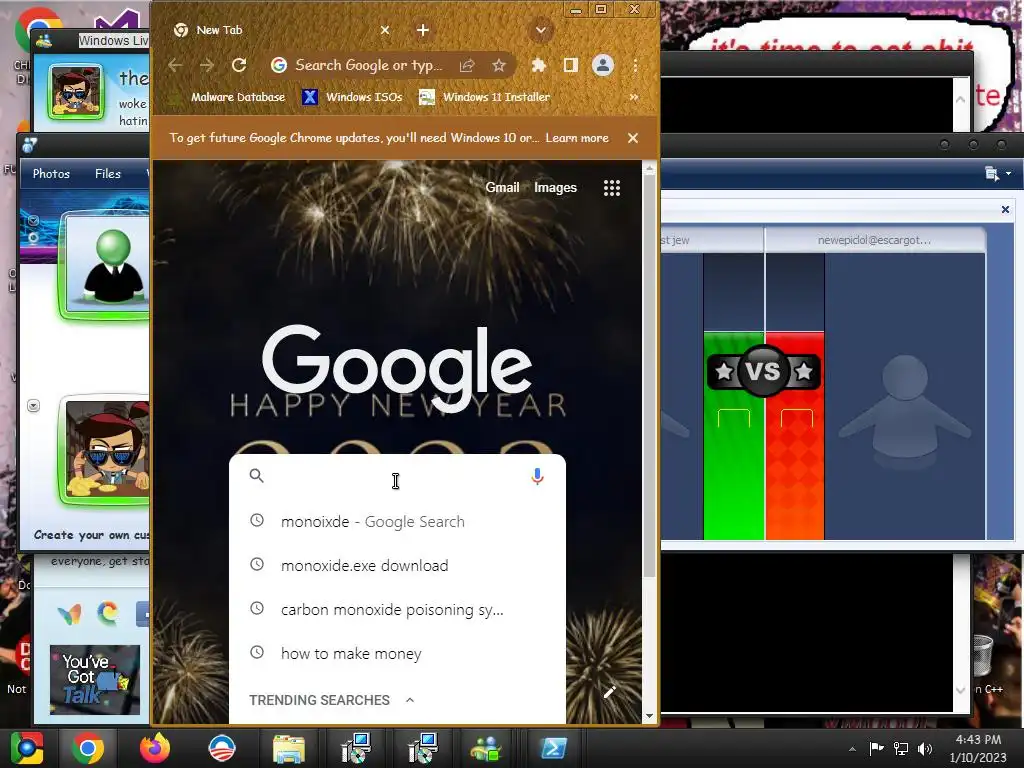The image size is (1024, 768).
Task: Click the network tray icon
Action: point(901,748)
